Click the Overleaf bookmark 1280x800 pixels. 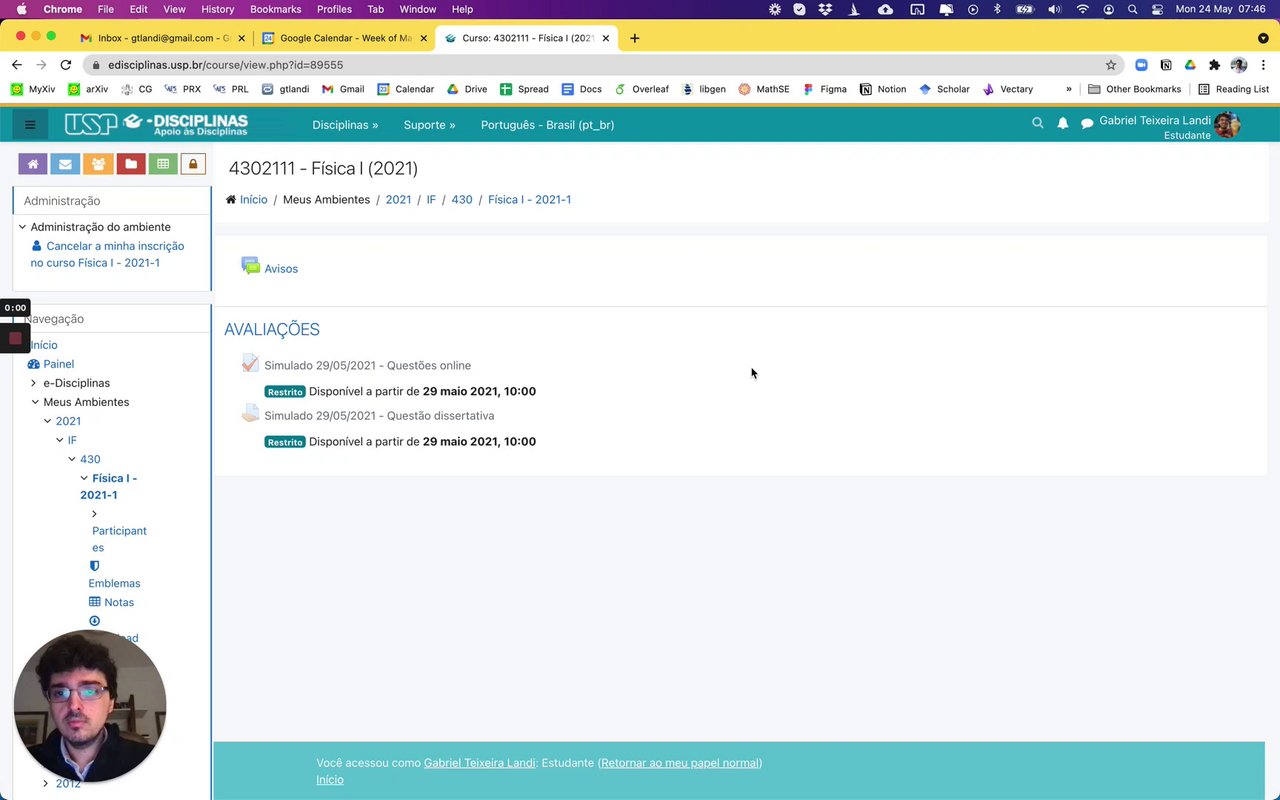(641, 89)
